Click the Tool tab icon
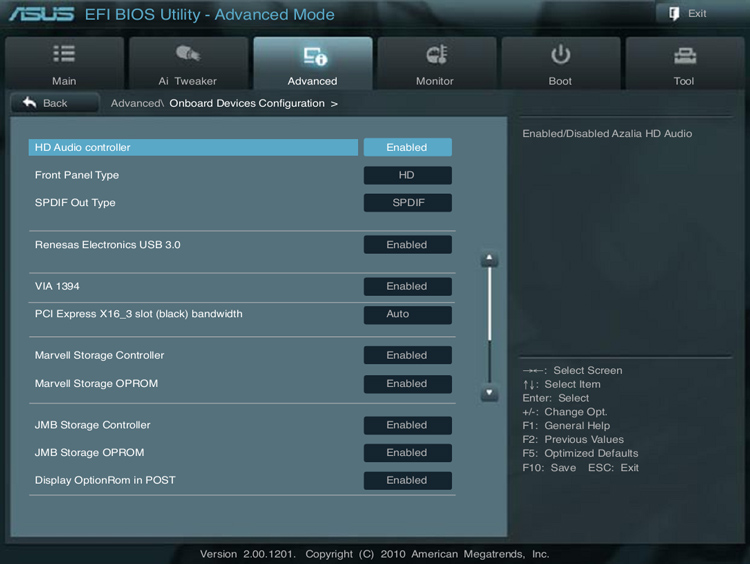 [x=685, y=56]
